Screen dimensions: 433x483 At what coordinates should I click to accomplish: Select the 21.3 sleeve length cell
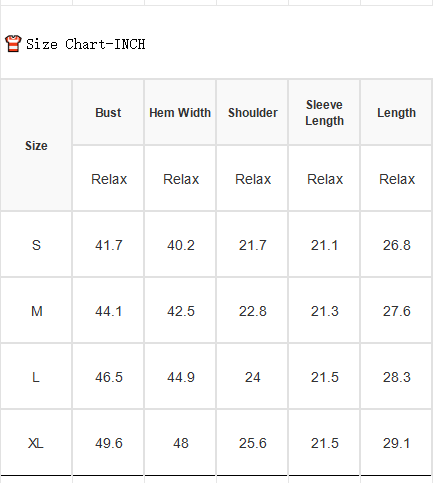[x=325, y=311]
